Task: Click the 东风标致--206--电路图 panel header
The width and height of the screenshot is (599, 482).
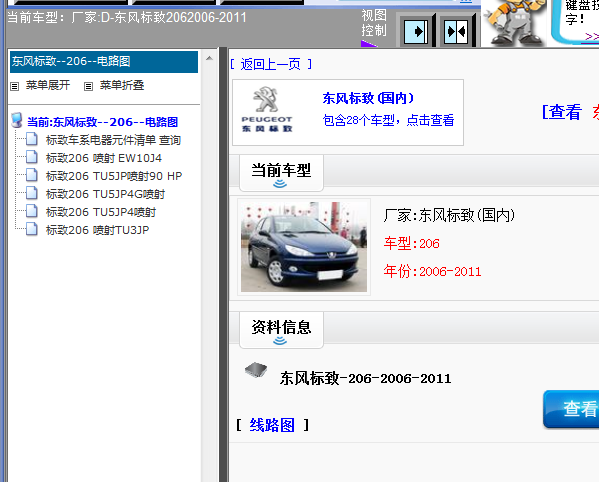Action: click(104, 61)
